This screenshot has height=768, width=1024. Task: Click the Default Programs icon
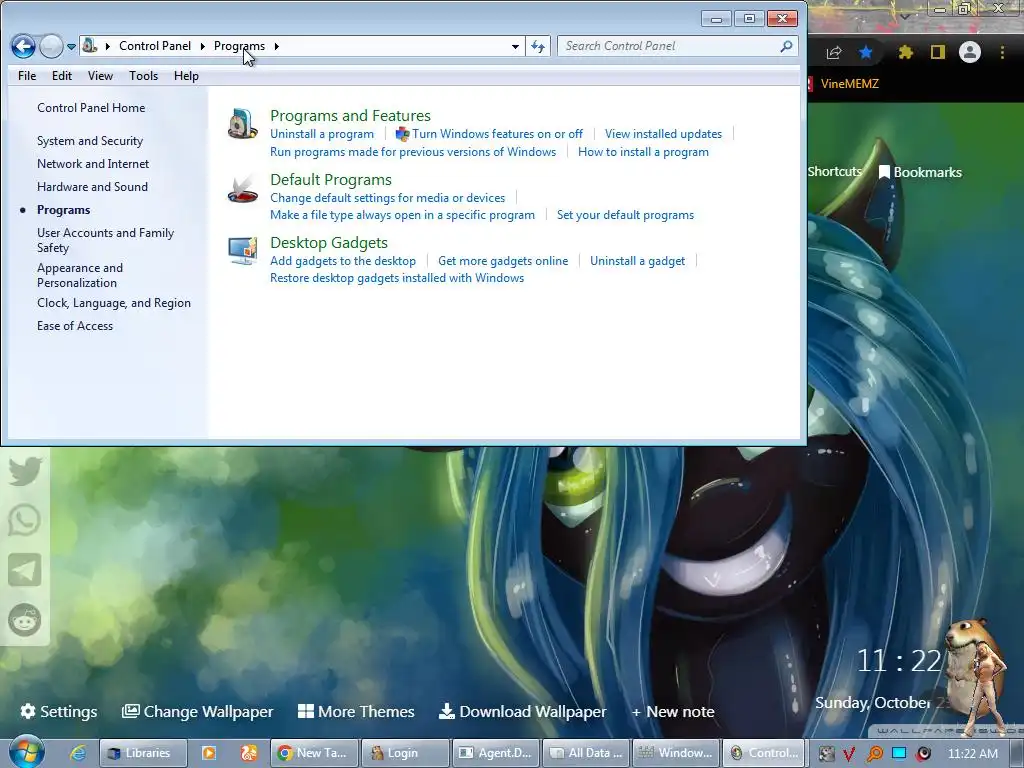coord(242,188)
